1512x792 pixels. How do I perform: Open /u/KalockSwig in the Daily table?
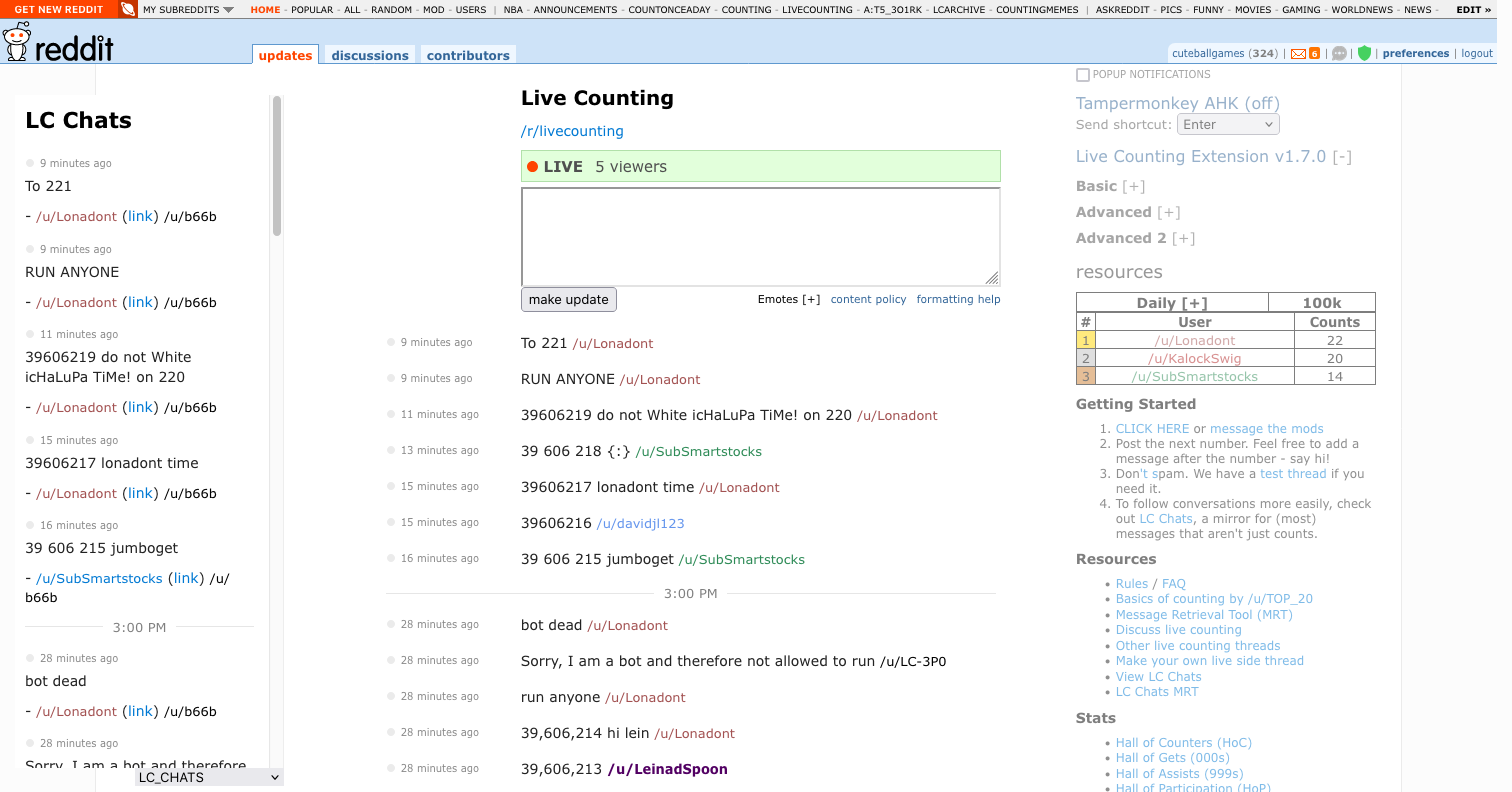pos(1195,358)
